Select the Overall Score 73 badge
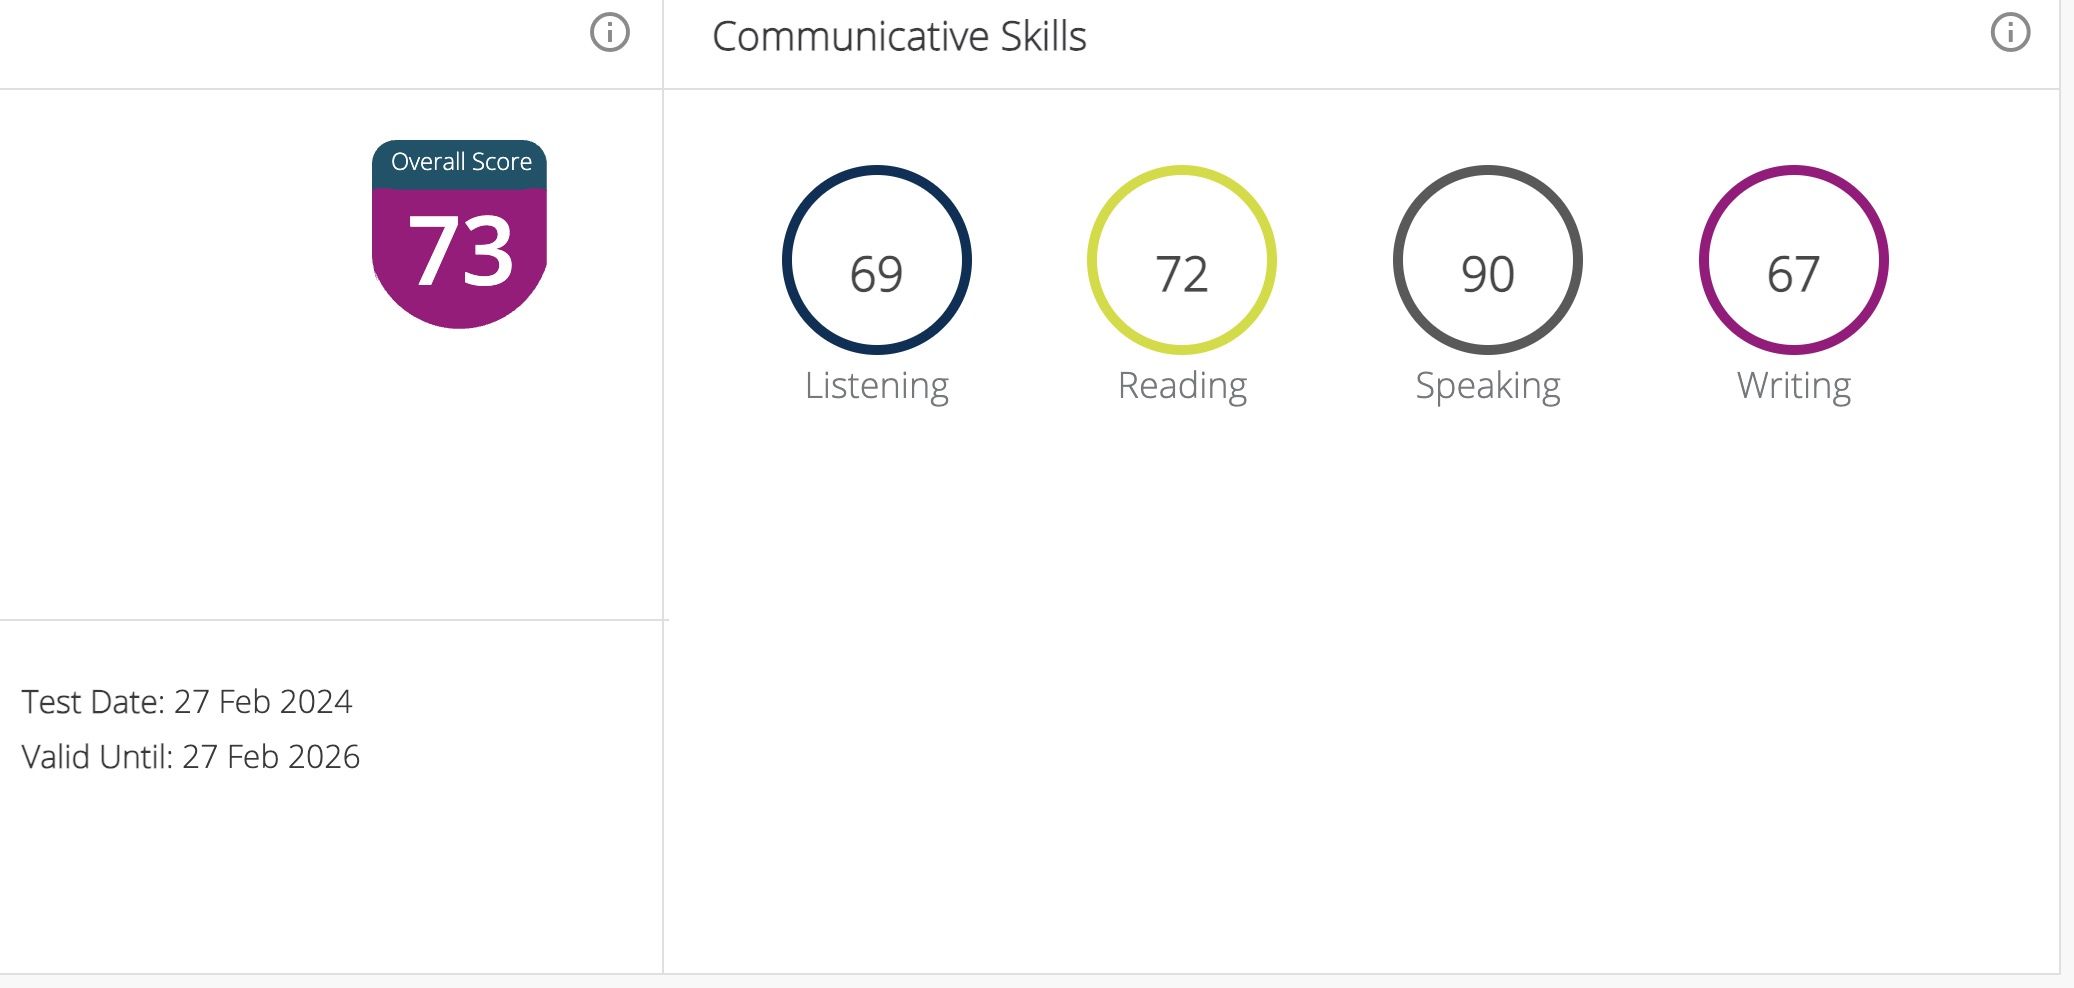The height and width of the screenshot is (988, 2074). pyautogui.click(x=460, y=234)
